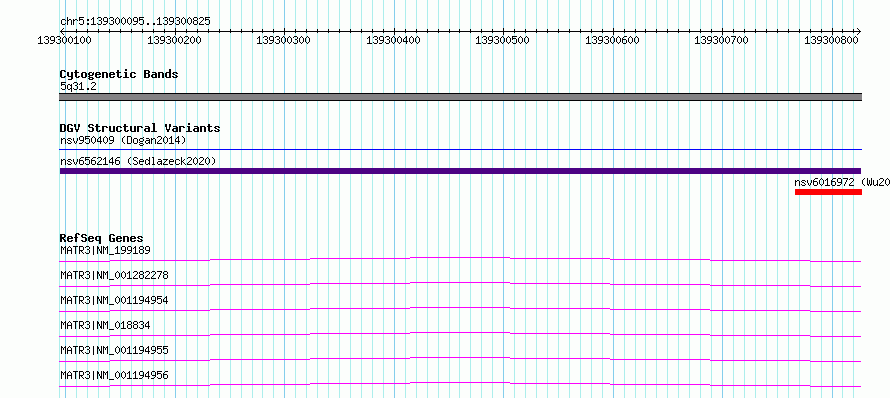The height and width of the screenshot is (398, 890).
Task: Open transcript MATR3|NM_199189
Action: point(105,250)
